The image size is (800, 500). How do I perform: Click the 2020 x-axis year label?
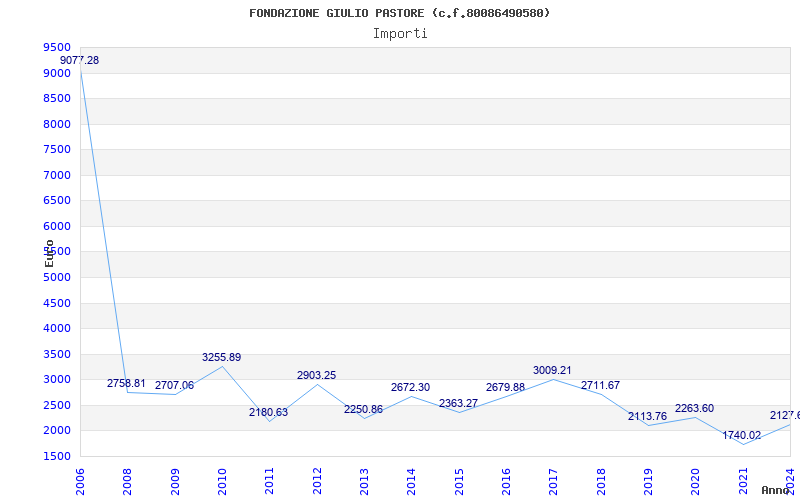(696, 482)
